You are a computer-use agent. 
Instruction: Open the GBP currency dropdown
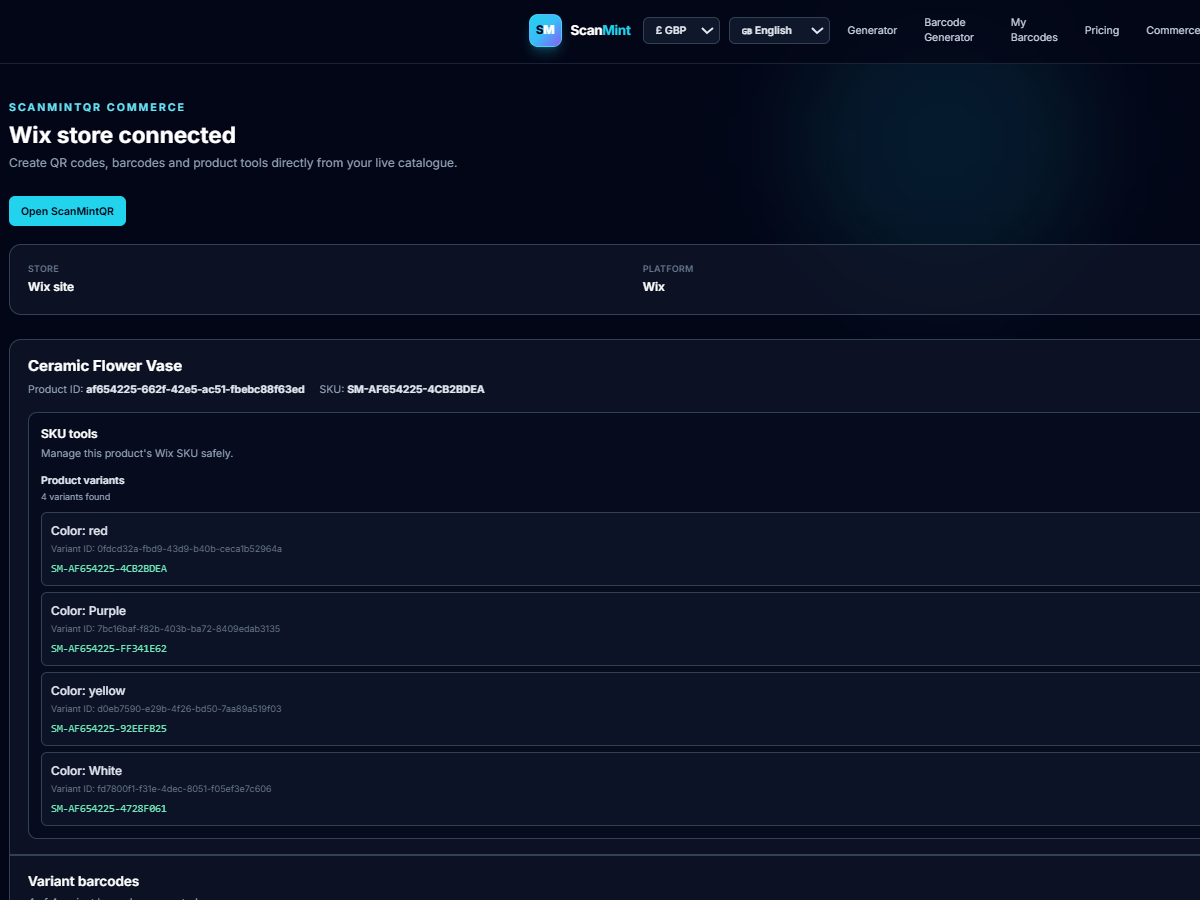681,30
